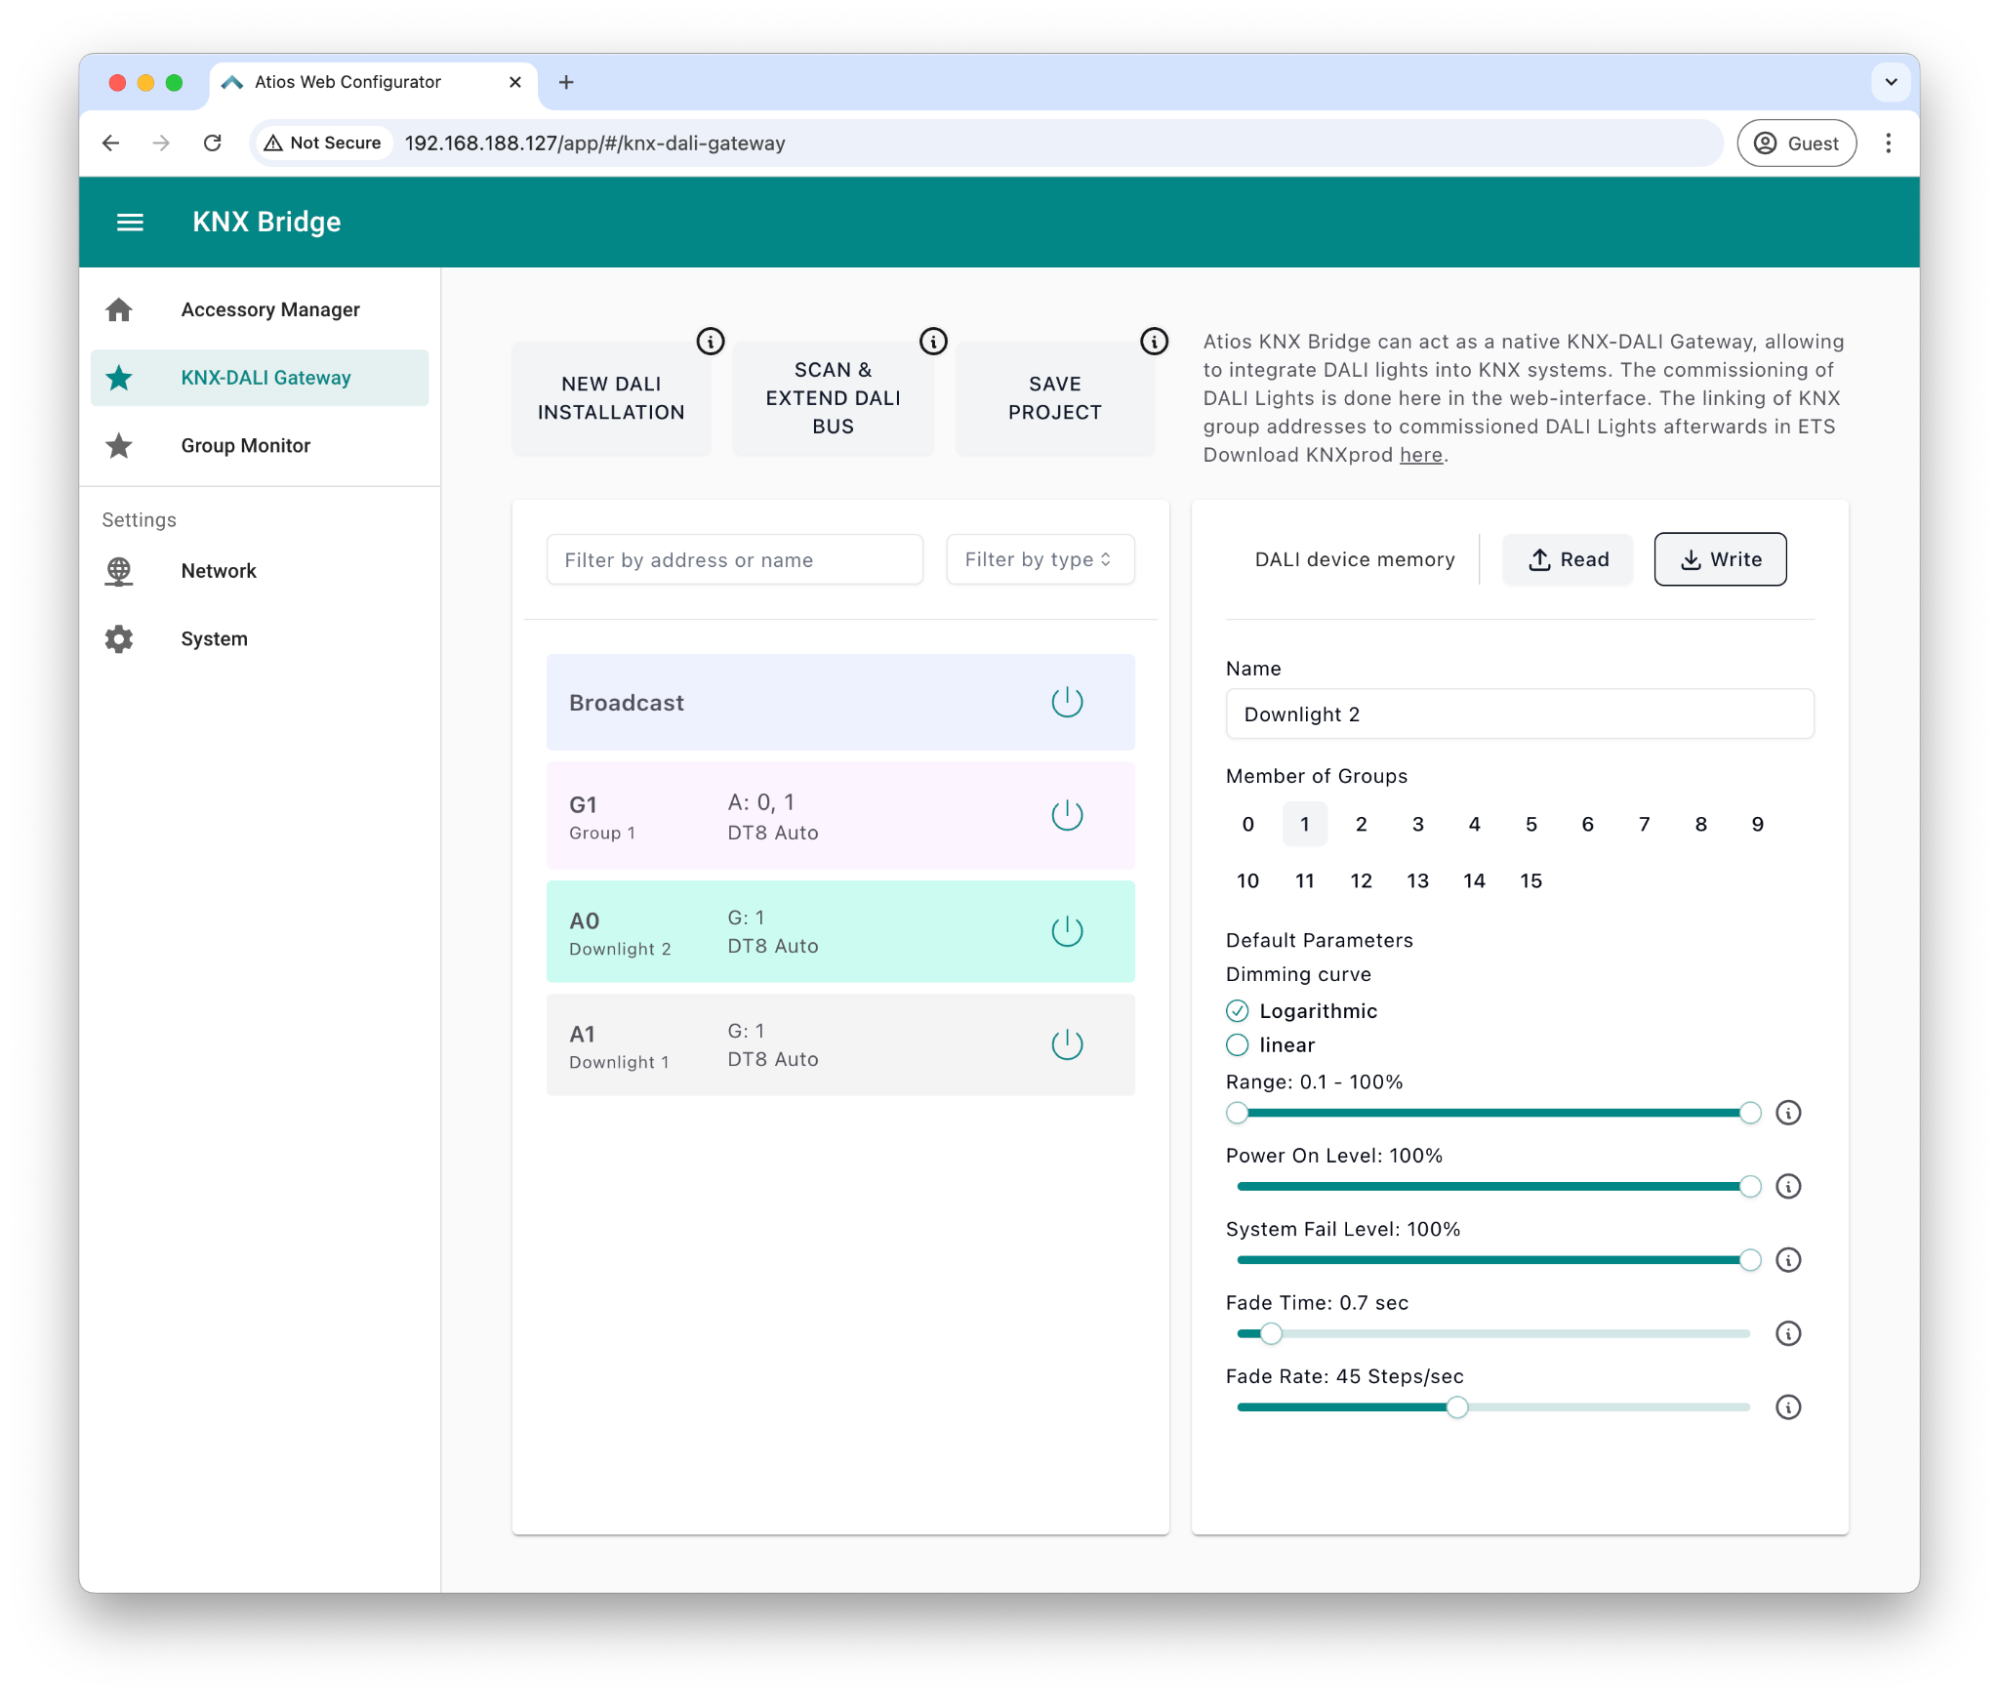Read DALI device memory
Image resolution: width=1999 pixels, height=1698 pixels.
[1567, 560]
